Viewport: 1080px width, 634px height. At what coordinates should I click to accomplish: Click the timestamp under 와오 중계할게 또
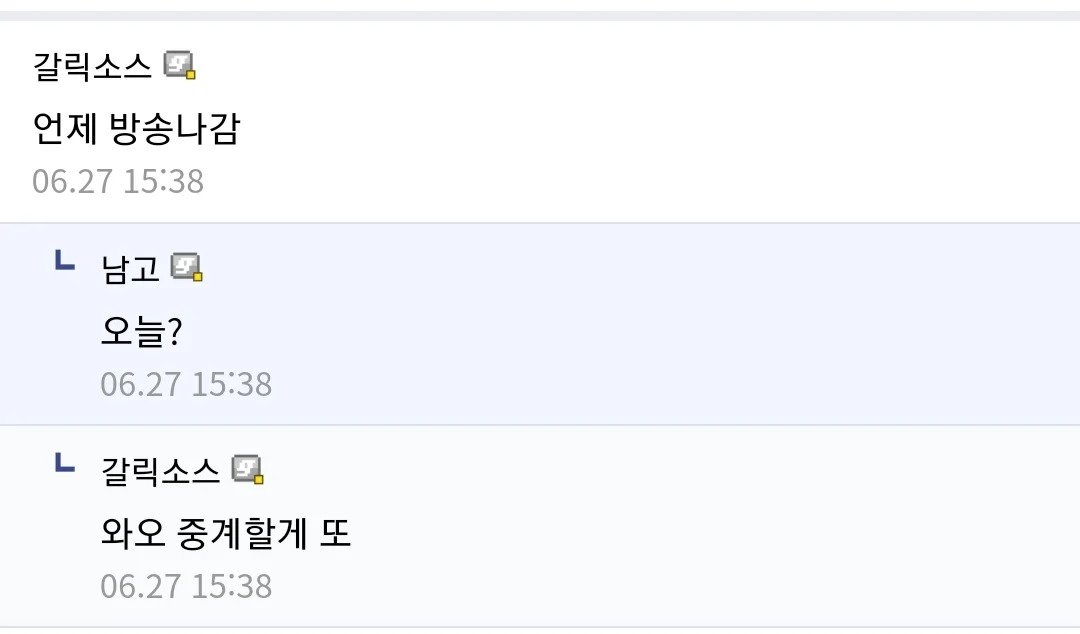(x=186, y=586)
